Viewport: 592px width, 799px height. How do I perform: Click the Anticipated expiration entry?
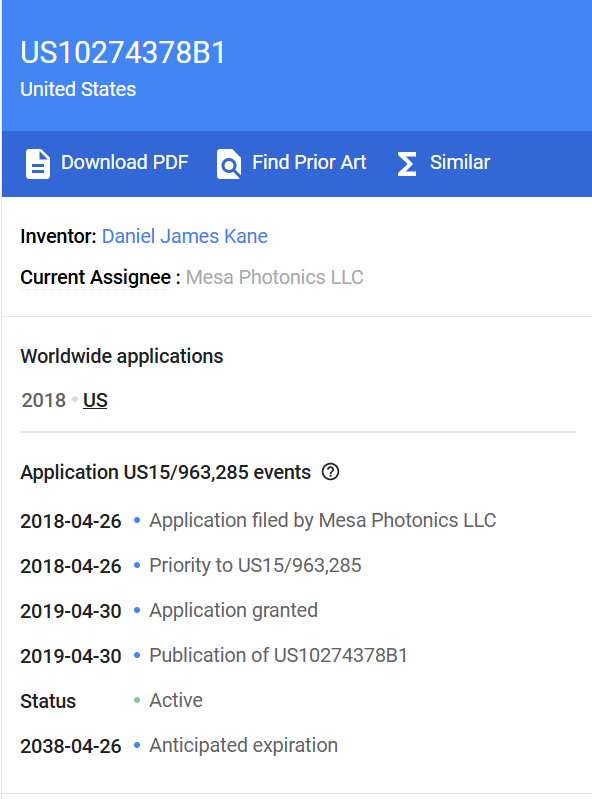tap(244, 745)
